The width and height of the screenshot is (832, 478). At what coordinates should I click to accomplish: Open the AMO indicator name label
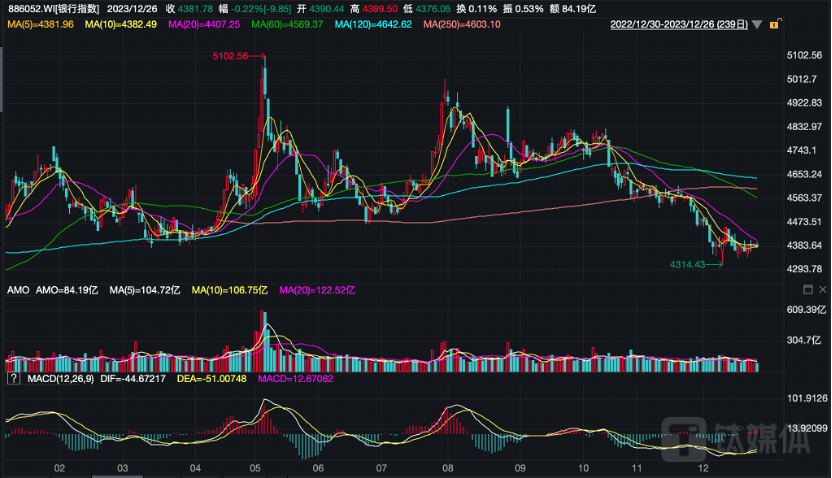[x=17, y=290]
